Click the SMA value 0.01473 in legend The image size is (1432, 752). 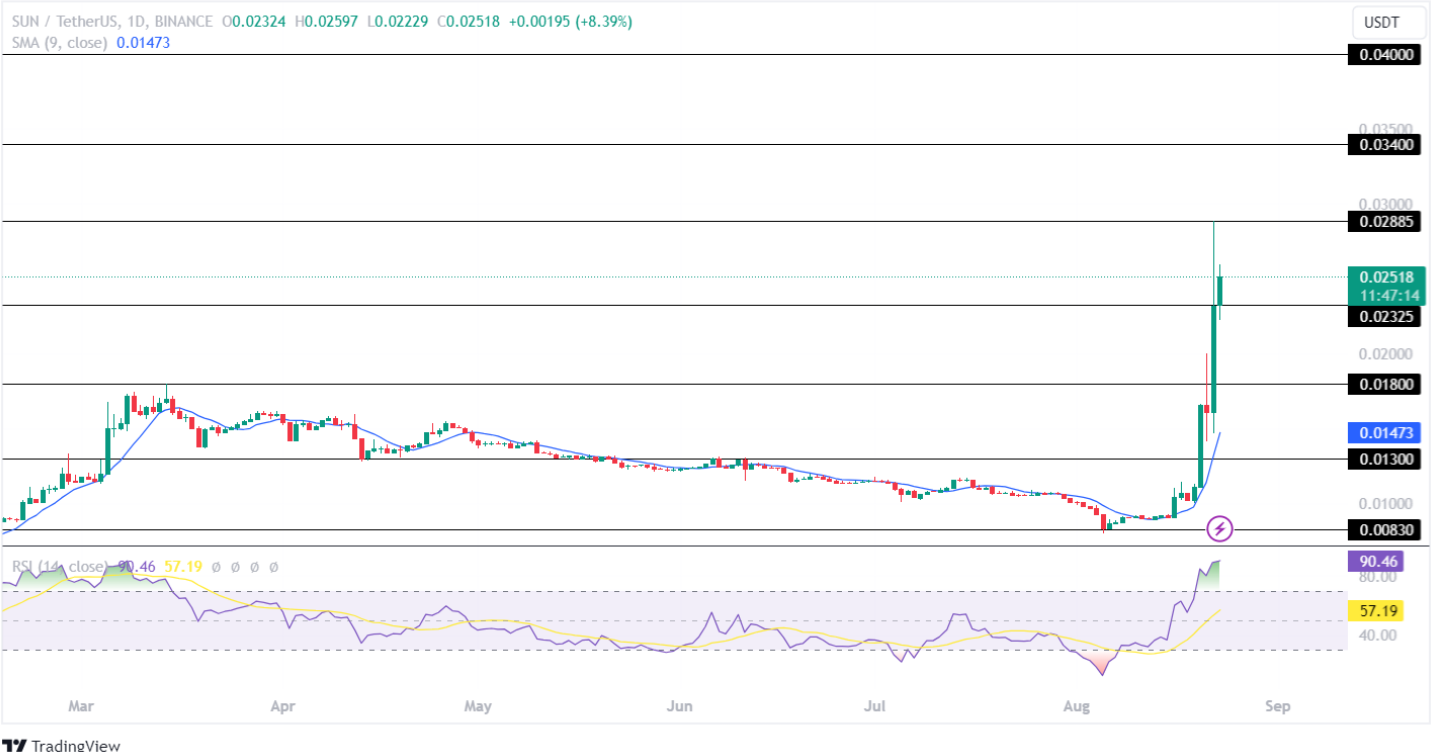143,42
